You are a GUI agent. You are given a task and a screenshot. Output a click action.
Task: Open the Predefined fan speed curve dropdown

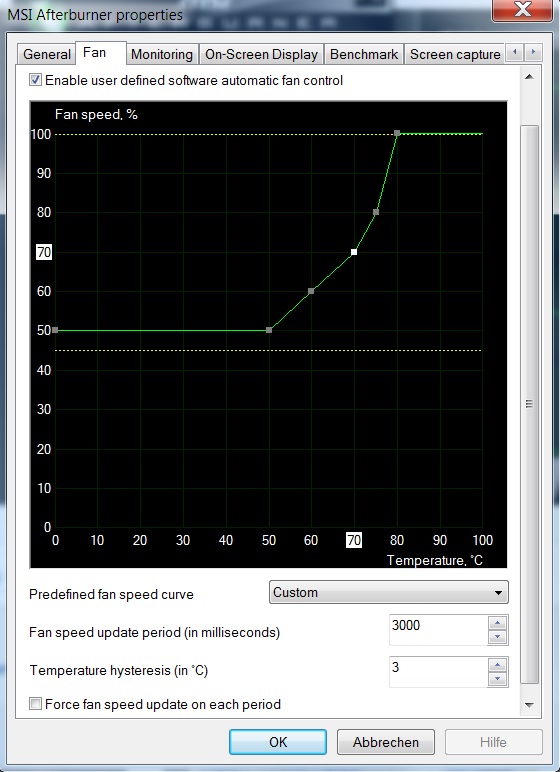[389, 592]
